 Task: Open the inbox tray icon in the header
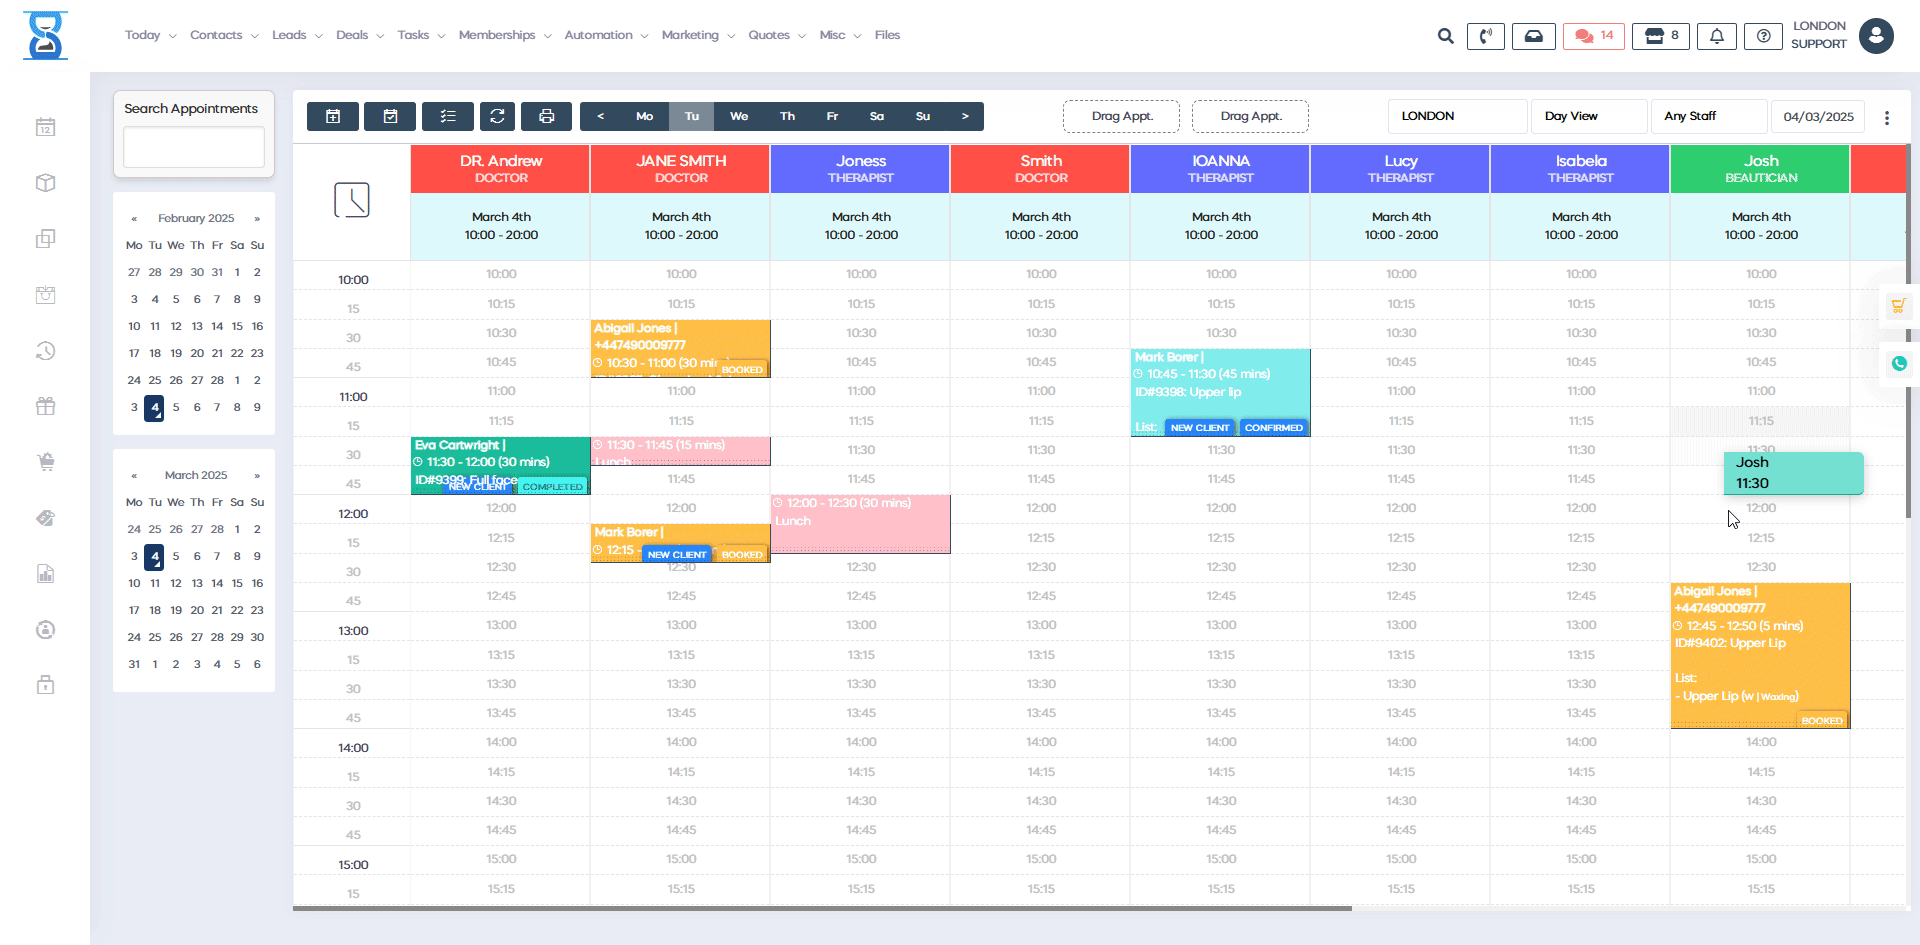point(1533,35)
